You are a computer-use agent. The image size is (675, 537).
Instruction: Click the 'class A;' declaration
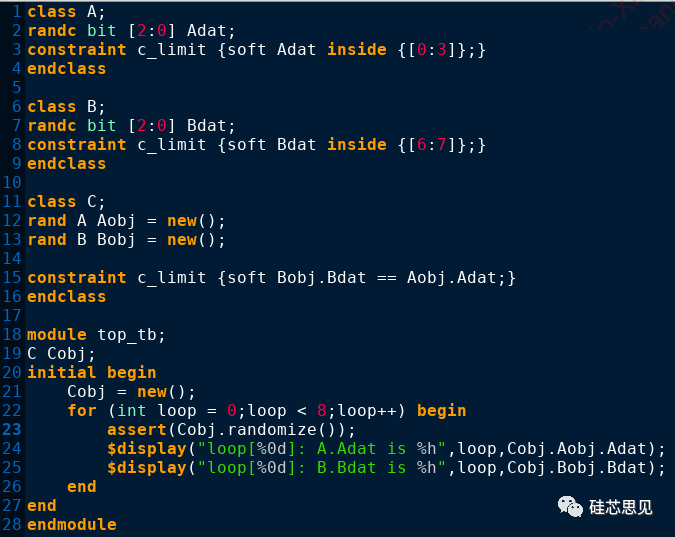(x=66, y=12)
